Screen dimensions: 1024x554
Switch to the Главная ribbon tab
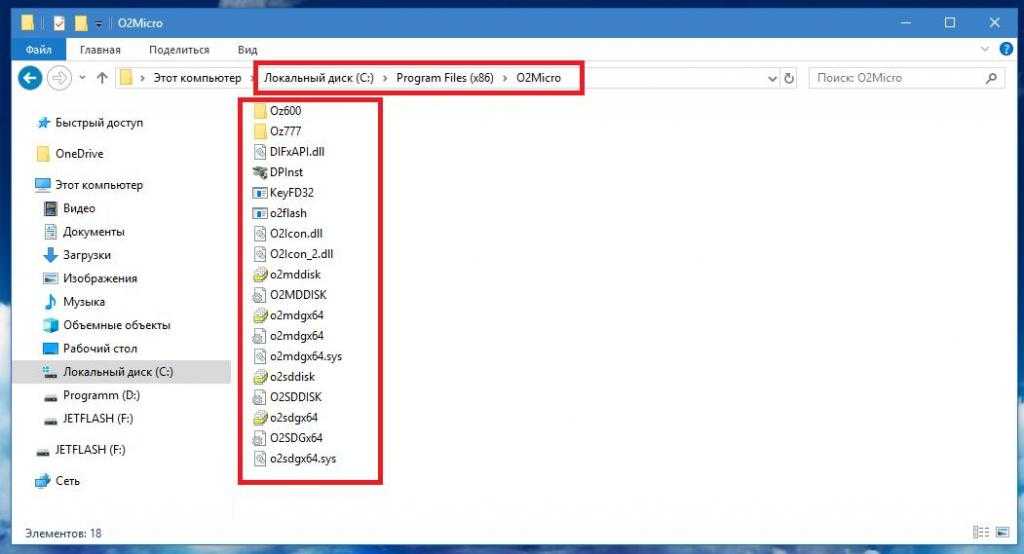click(100, 50)
